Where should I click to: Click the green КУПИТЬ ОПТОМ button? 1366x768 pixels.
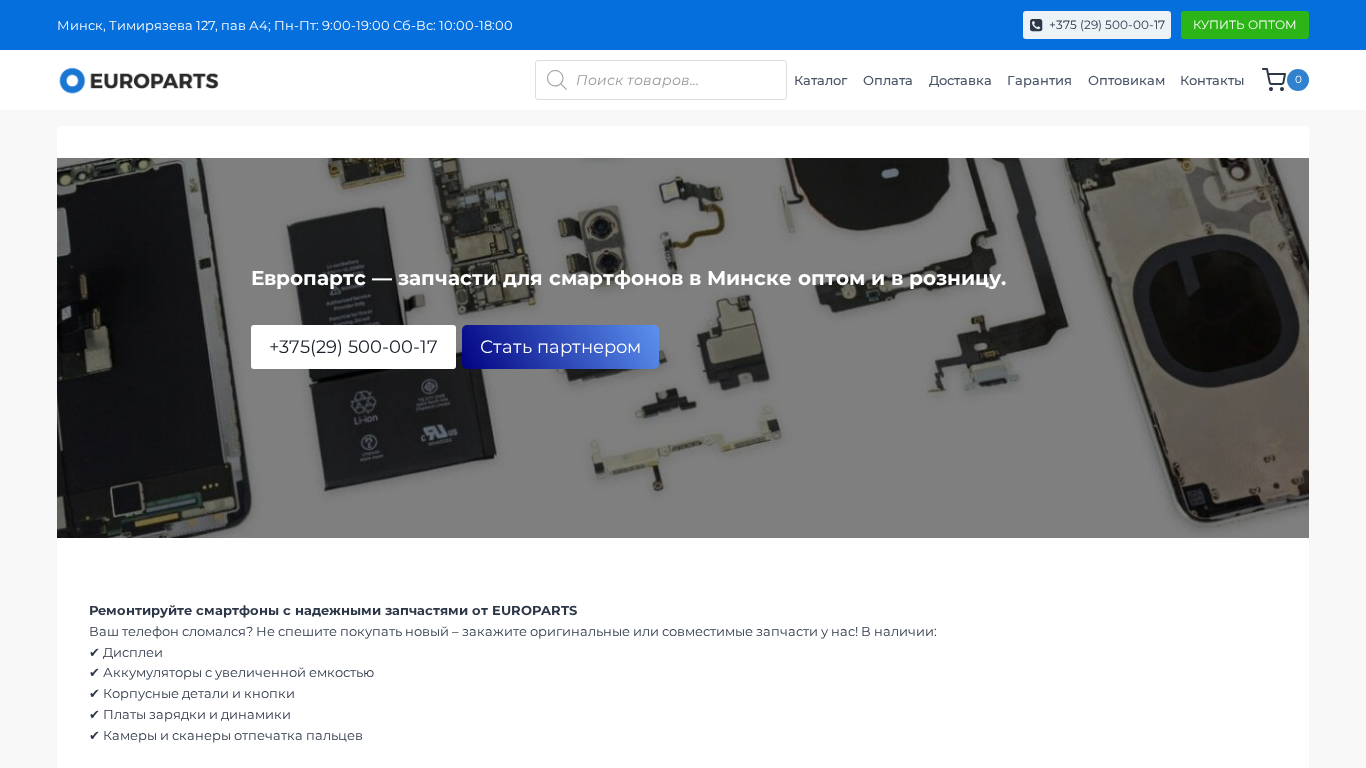tap(1244, 25)
